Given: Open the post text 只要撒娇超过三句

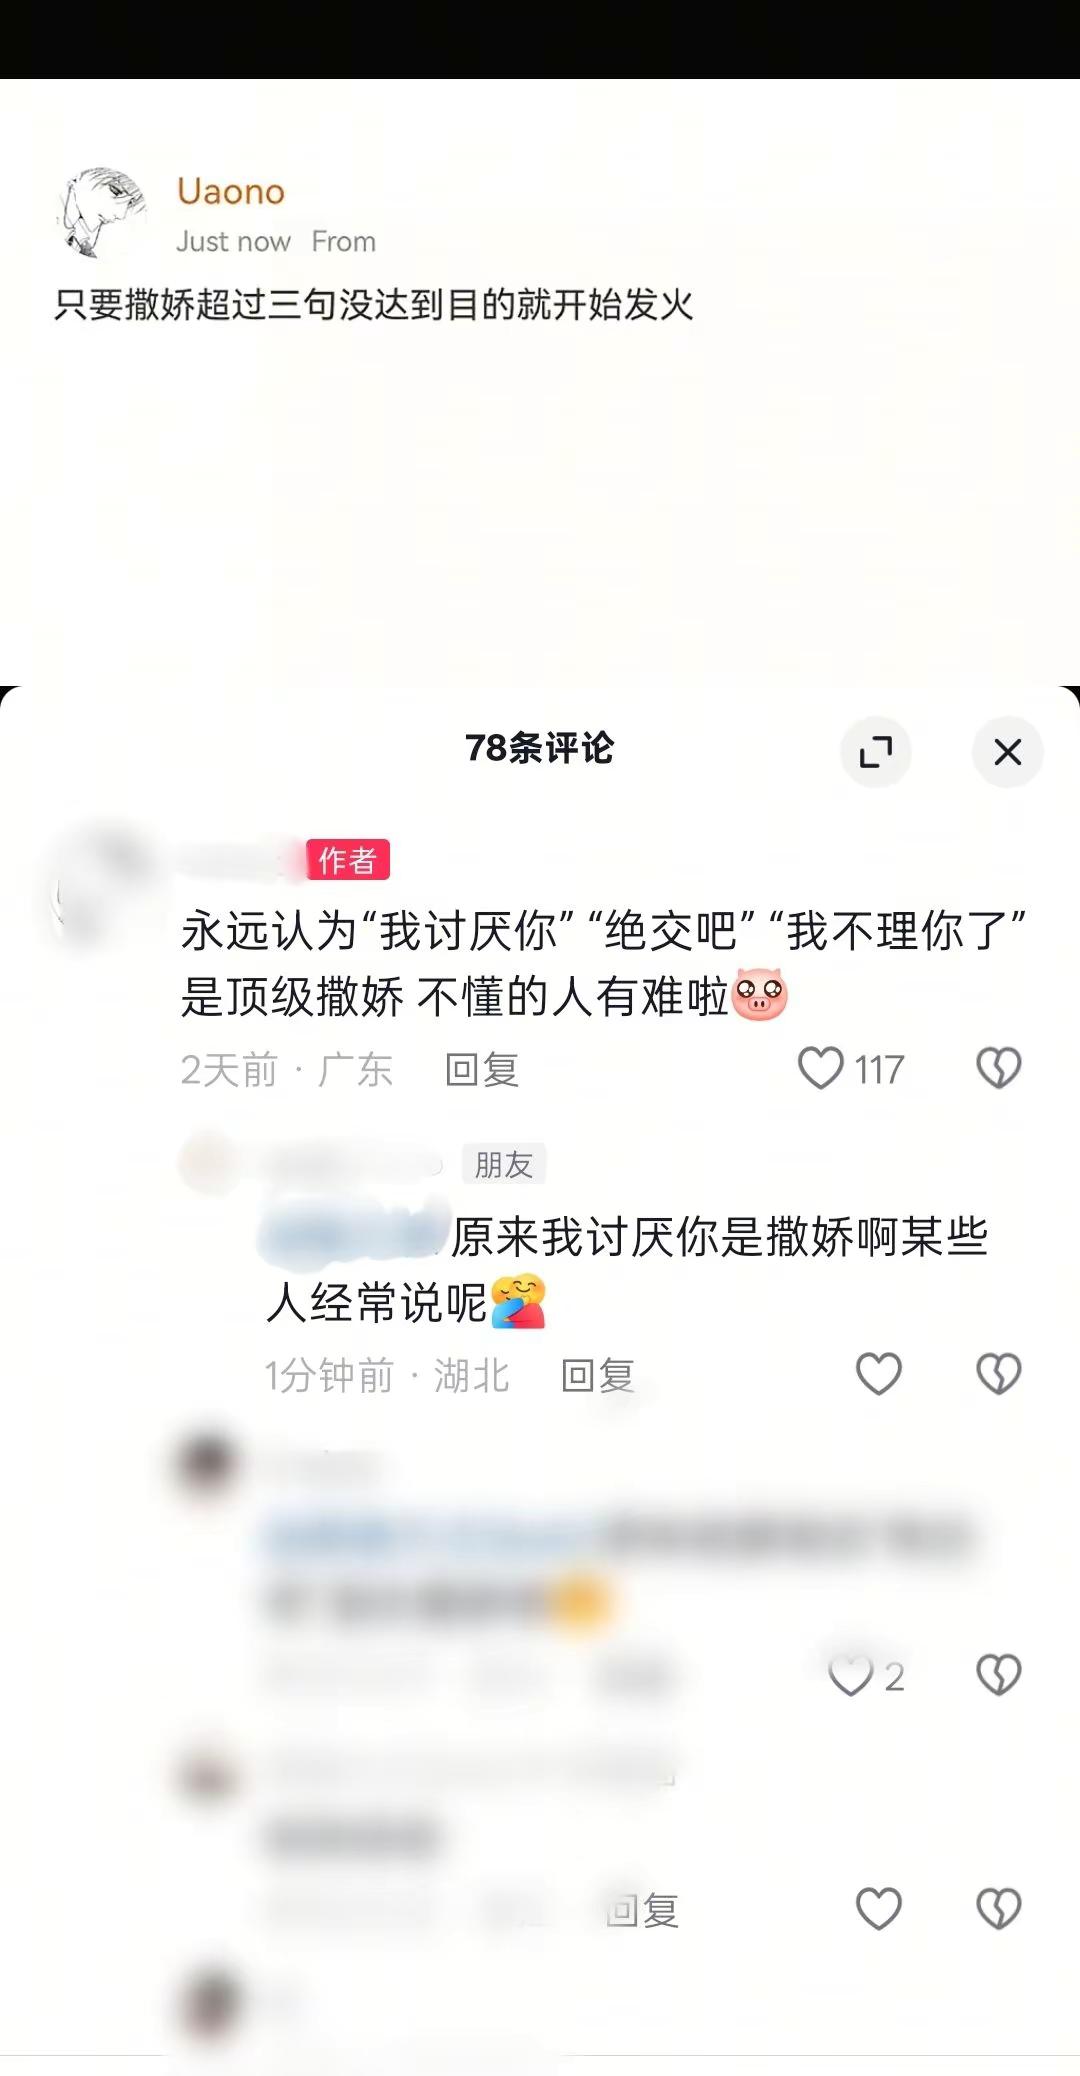Looking at the screenshot, I should (373, 304).
